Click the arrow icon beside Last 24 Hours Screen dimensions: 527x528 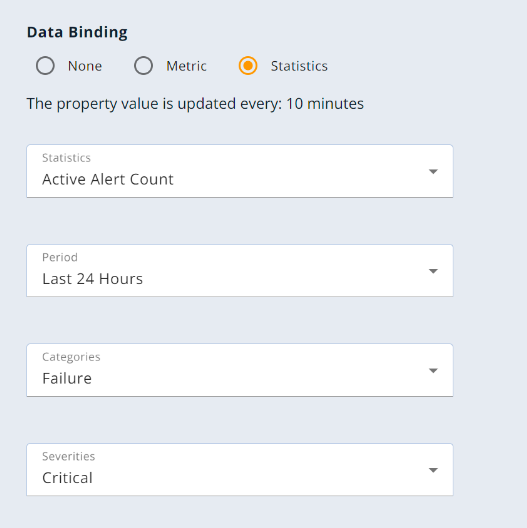pyautogui.click(x=433, y=271)
